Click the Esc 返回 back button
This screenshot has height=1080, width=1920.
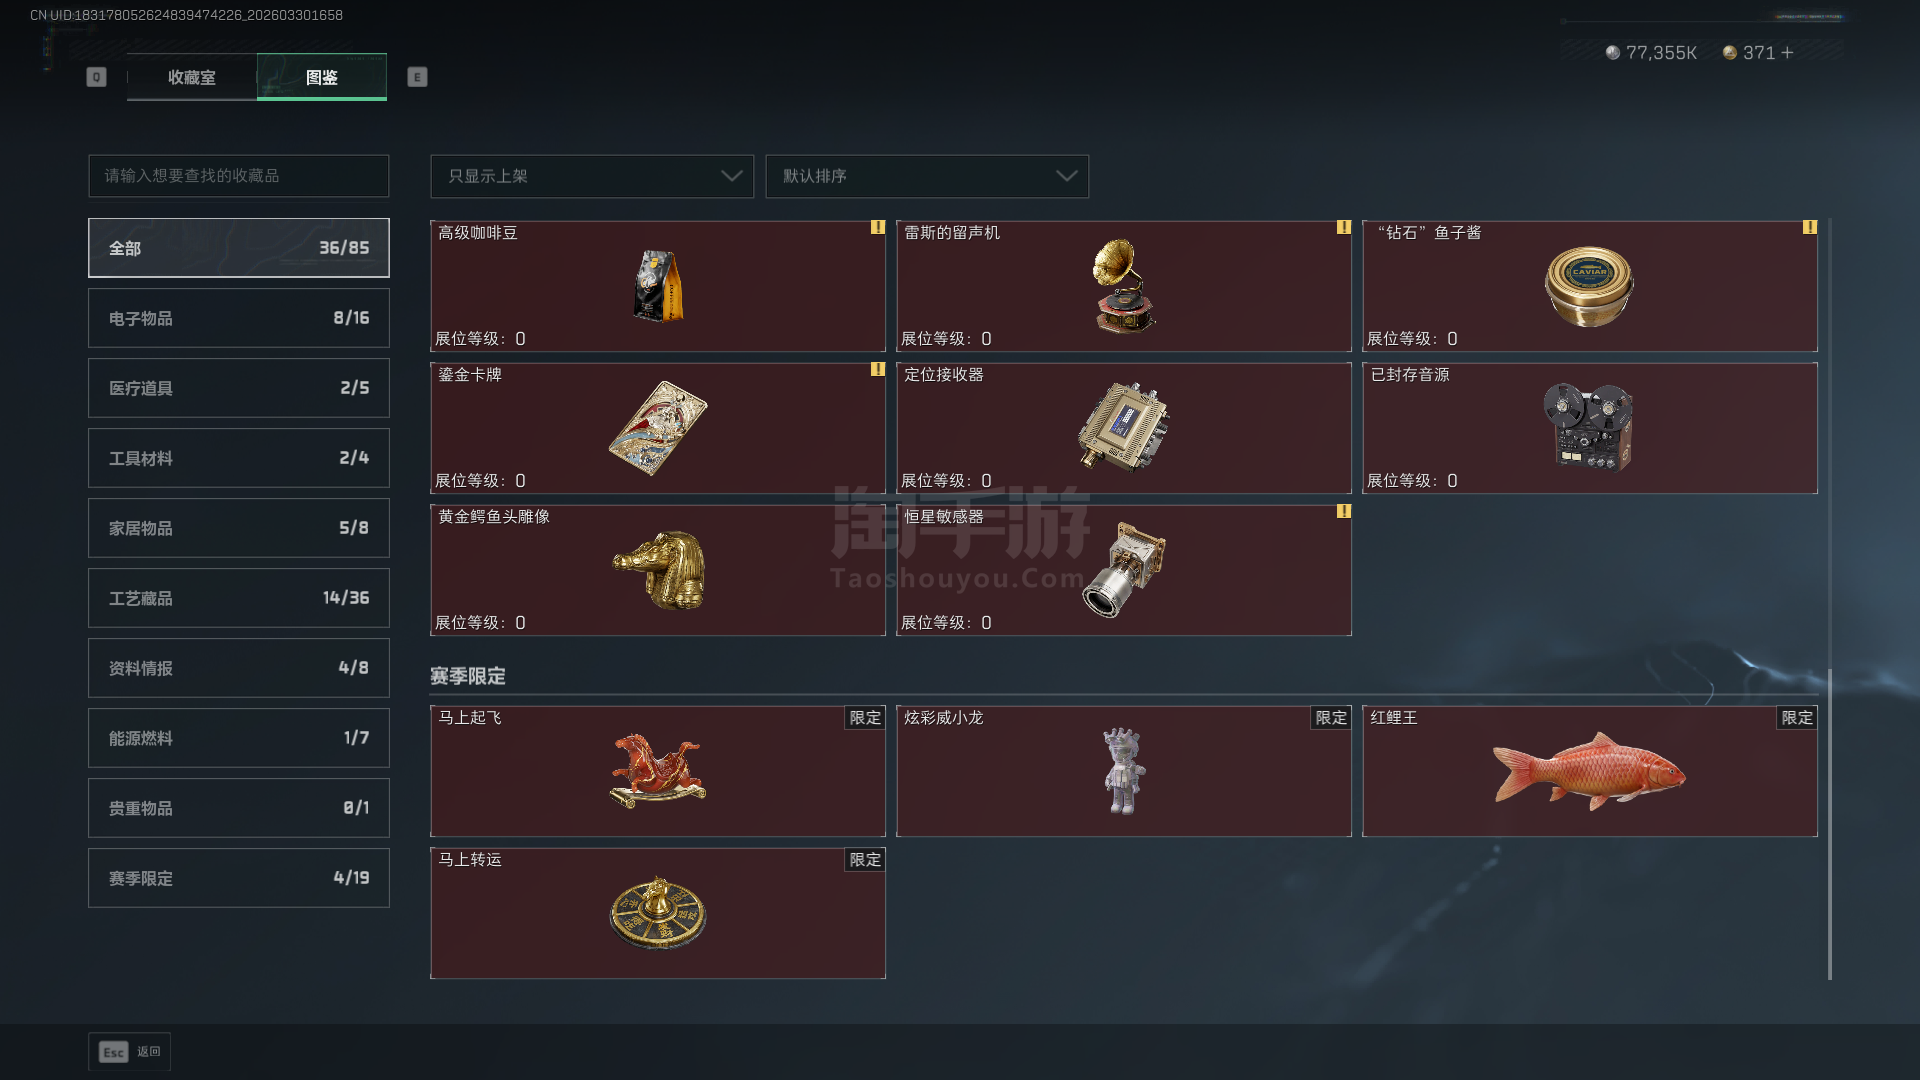coord(130,1052)
